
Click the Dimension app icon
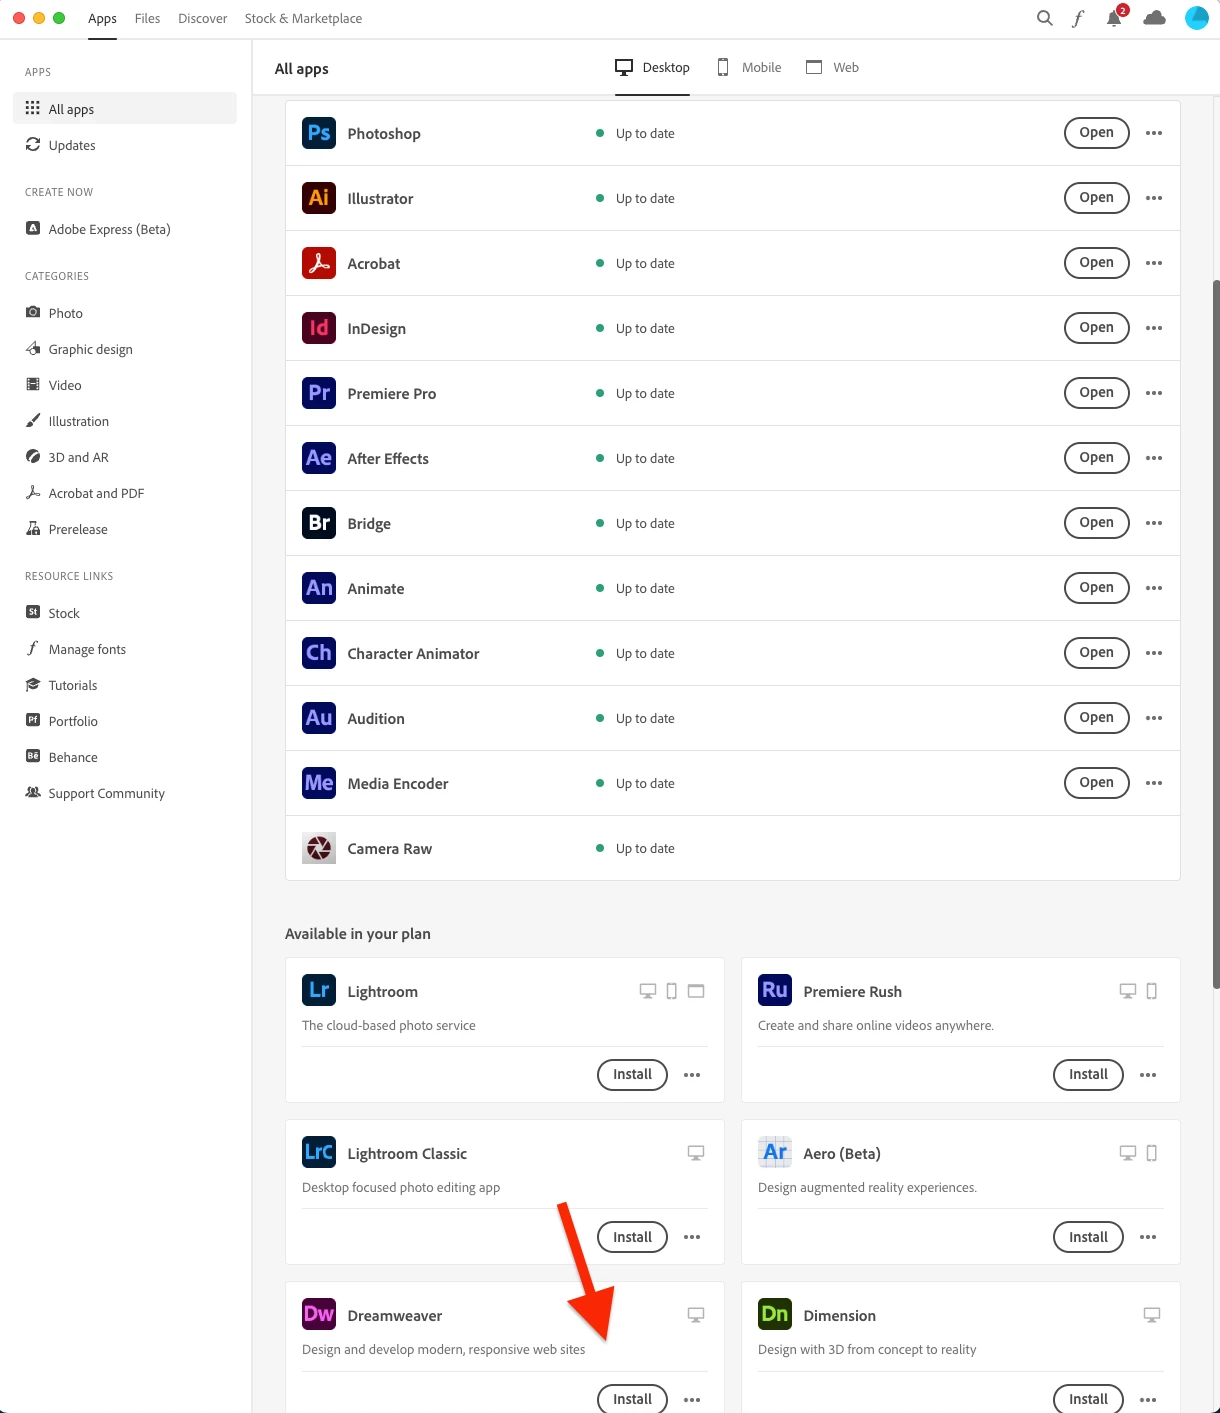[775, 1314]
